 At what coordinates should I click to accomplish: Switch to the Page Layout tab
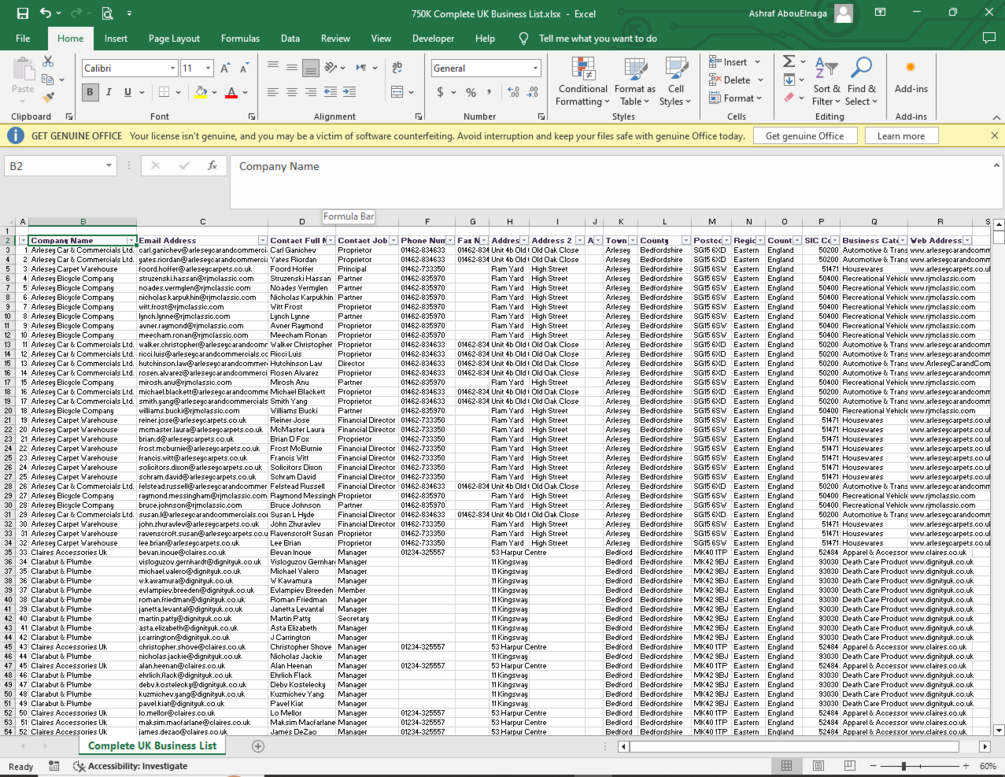tap(174, 38)
